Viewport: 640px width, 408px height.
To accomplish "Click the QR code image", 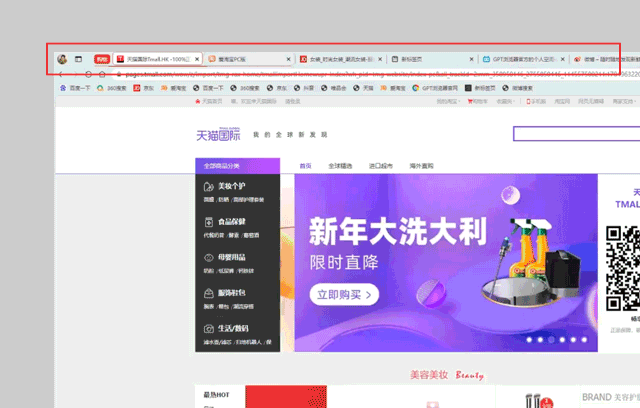I will 623,268.
